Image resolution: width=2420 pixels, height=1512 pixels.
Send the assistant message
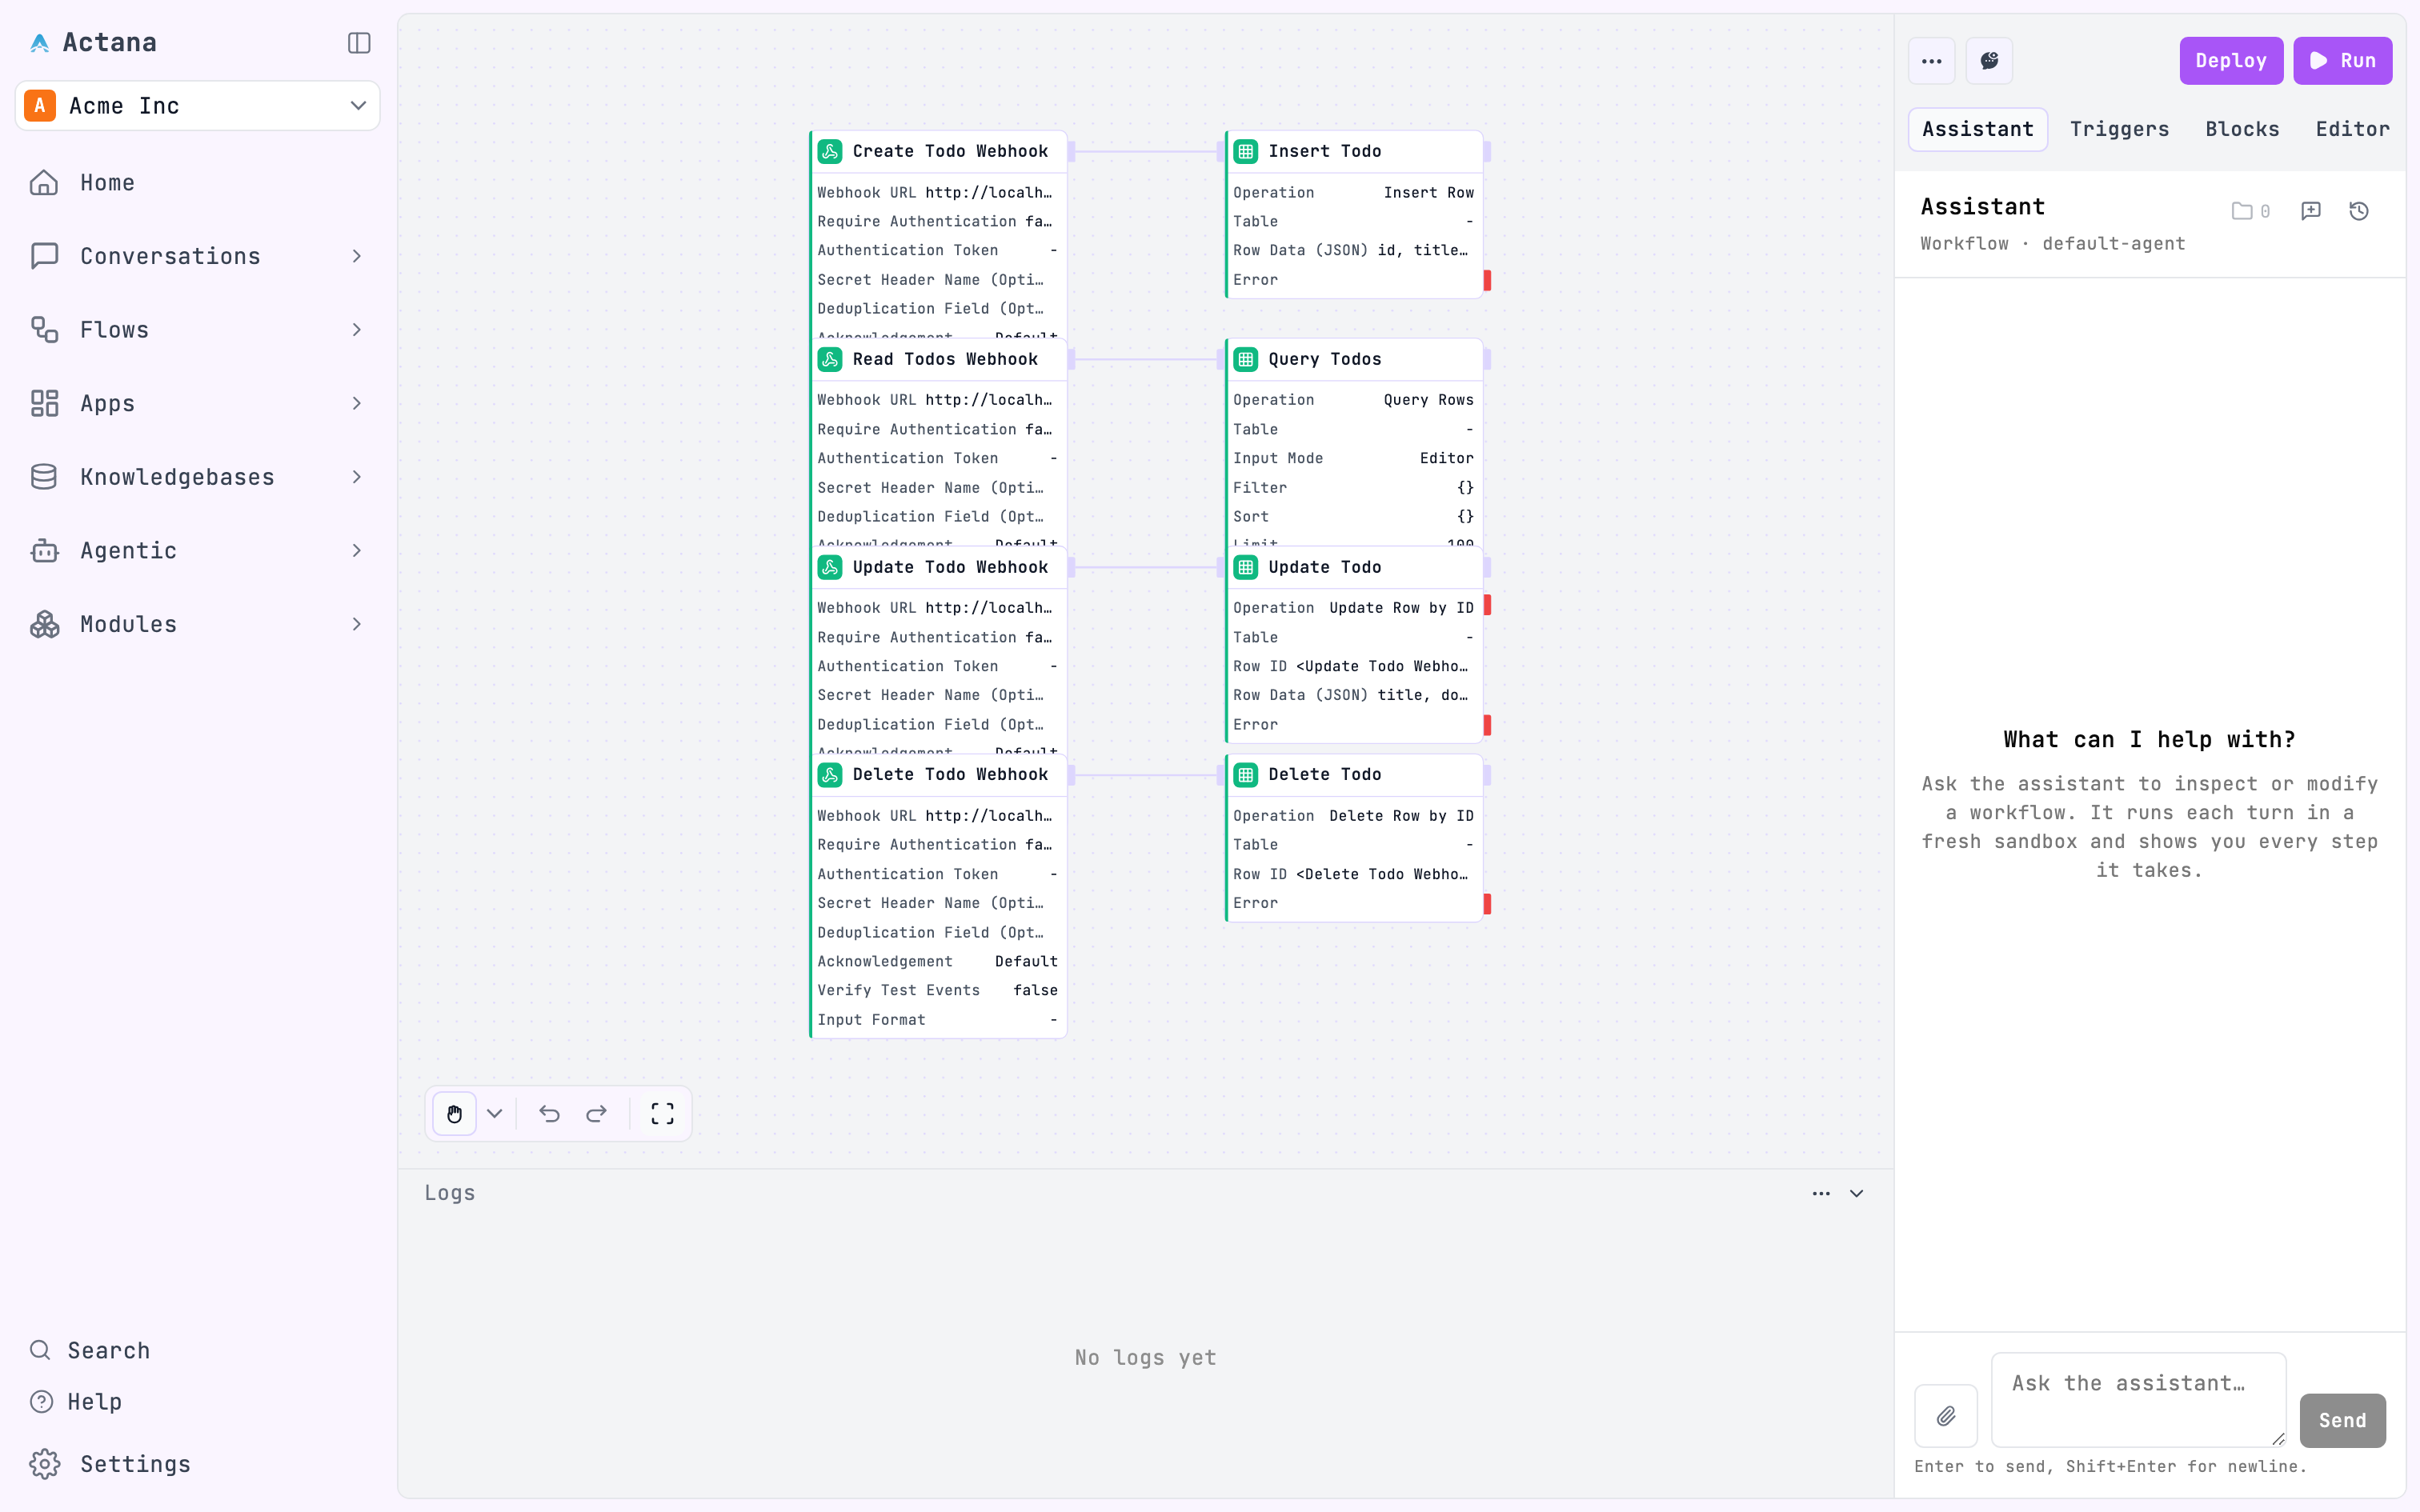[2342, 1421]
